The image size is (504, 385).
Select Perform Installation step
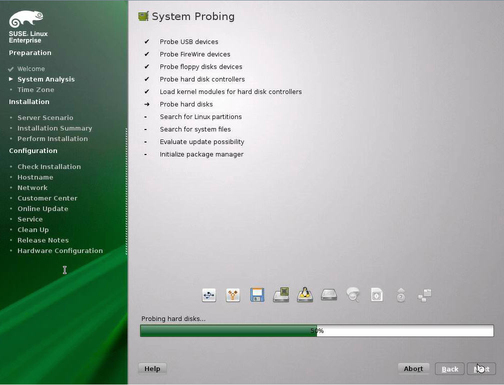tap(53, 139)
